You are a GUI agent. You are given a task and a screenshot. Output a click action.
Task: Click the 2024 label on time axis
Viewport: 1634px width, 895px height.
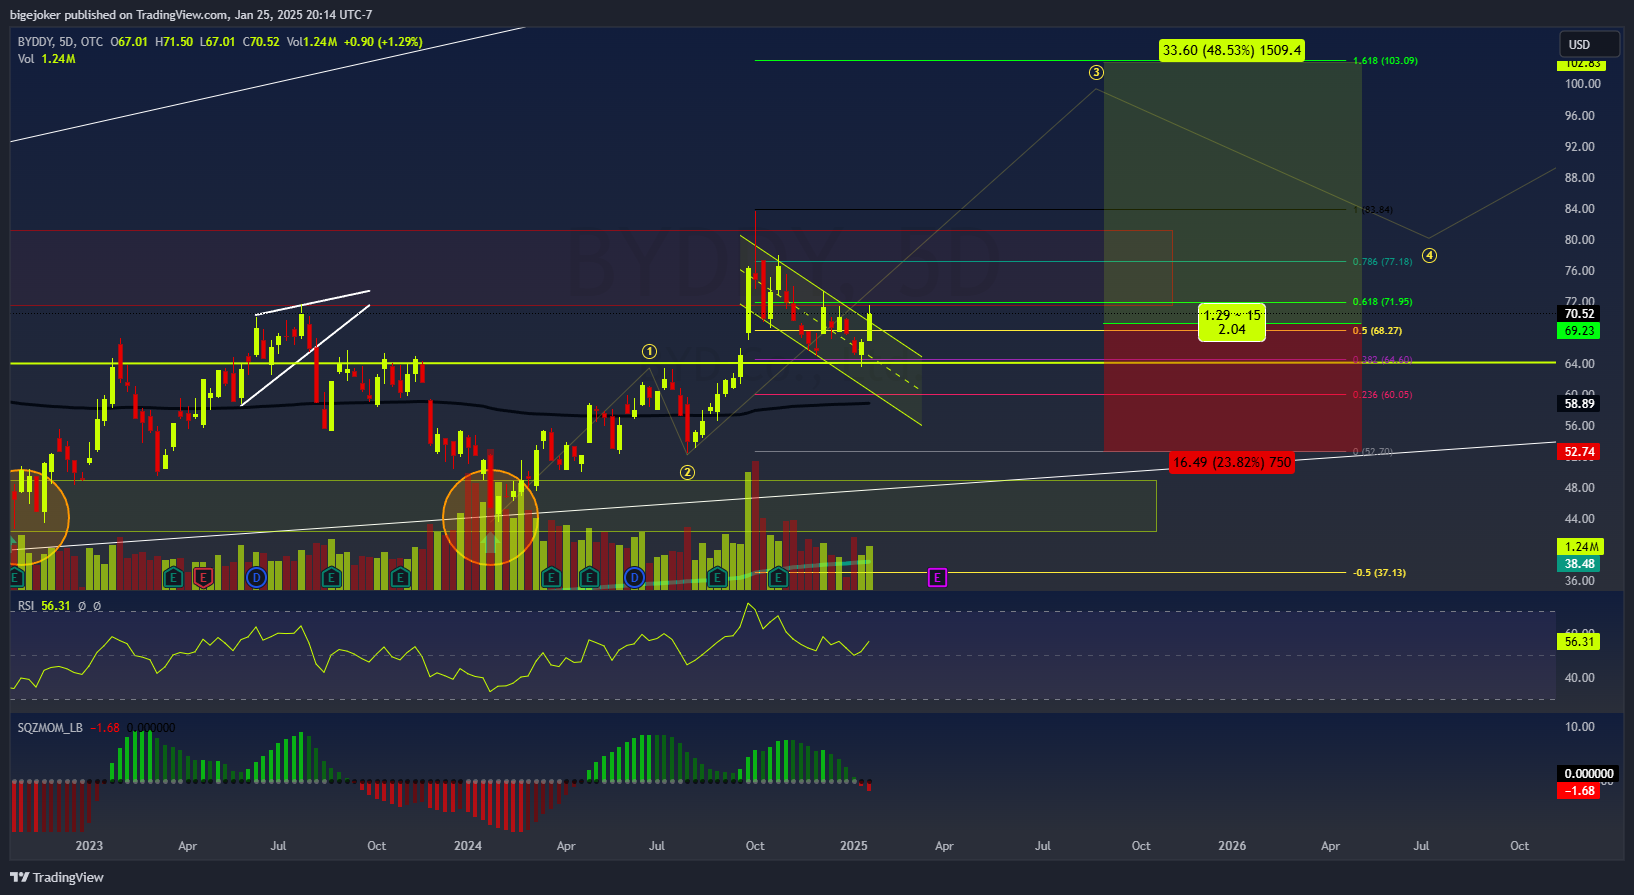point(467,846)
